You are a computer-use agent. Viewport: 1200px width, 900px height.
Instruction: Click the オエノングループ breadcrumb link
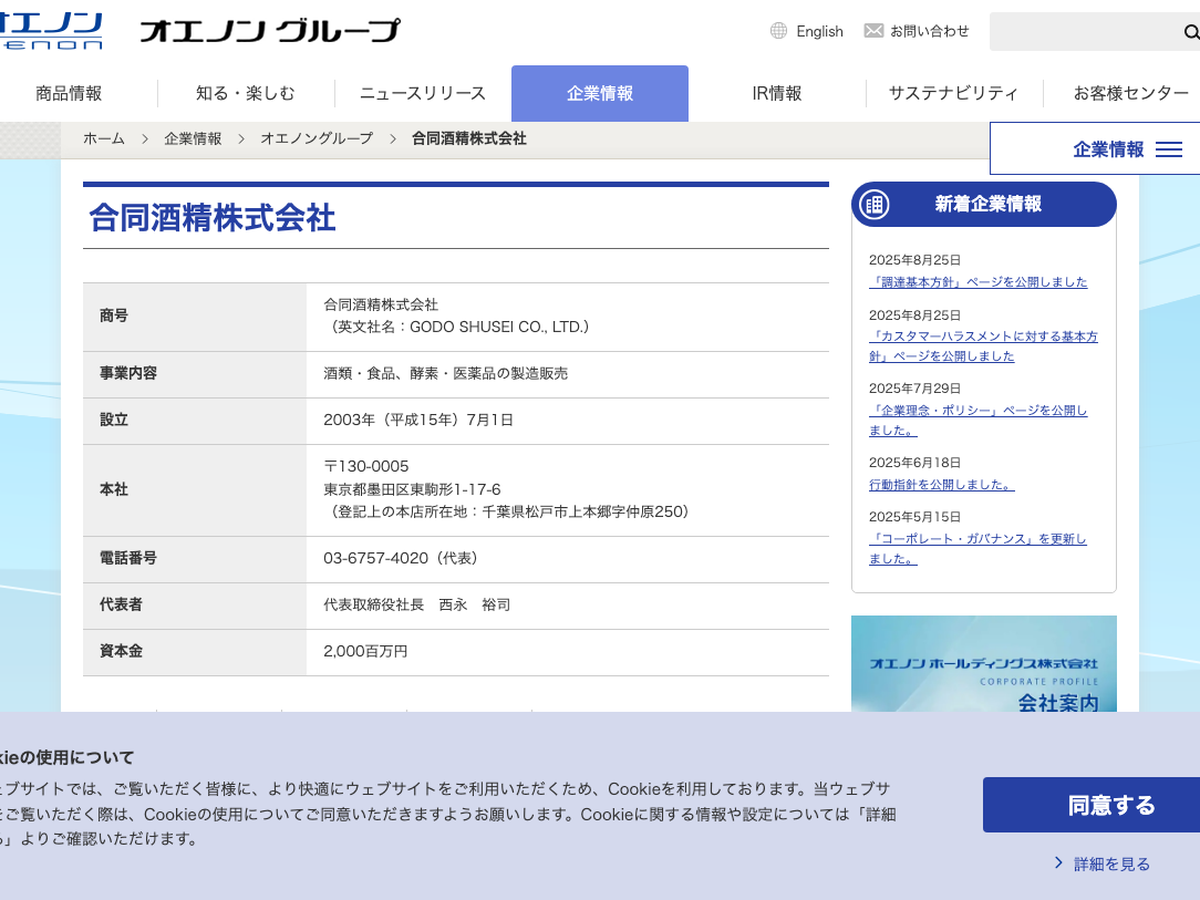[316, 139]
